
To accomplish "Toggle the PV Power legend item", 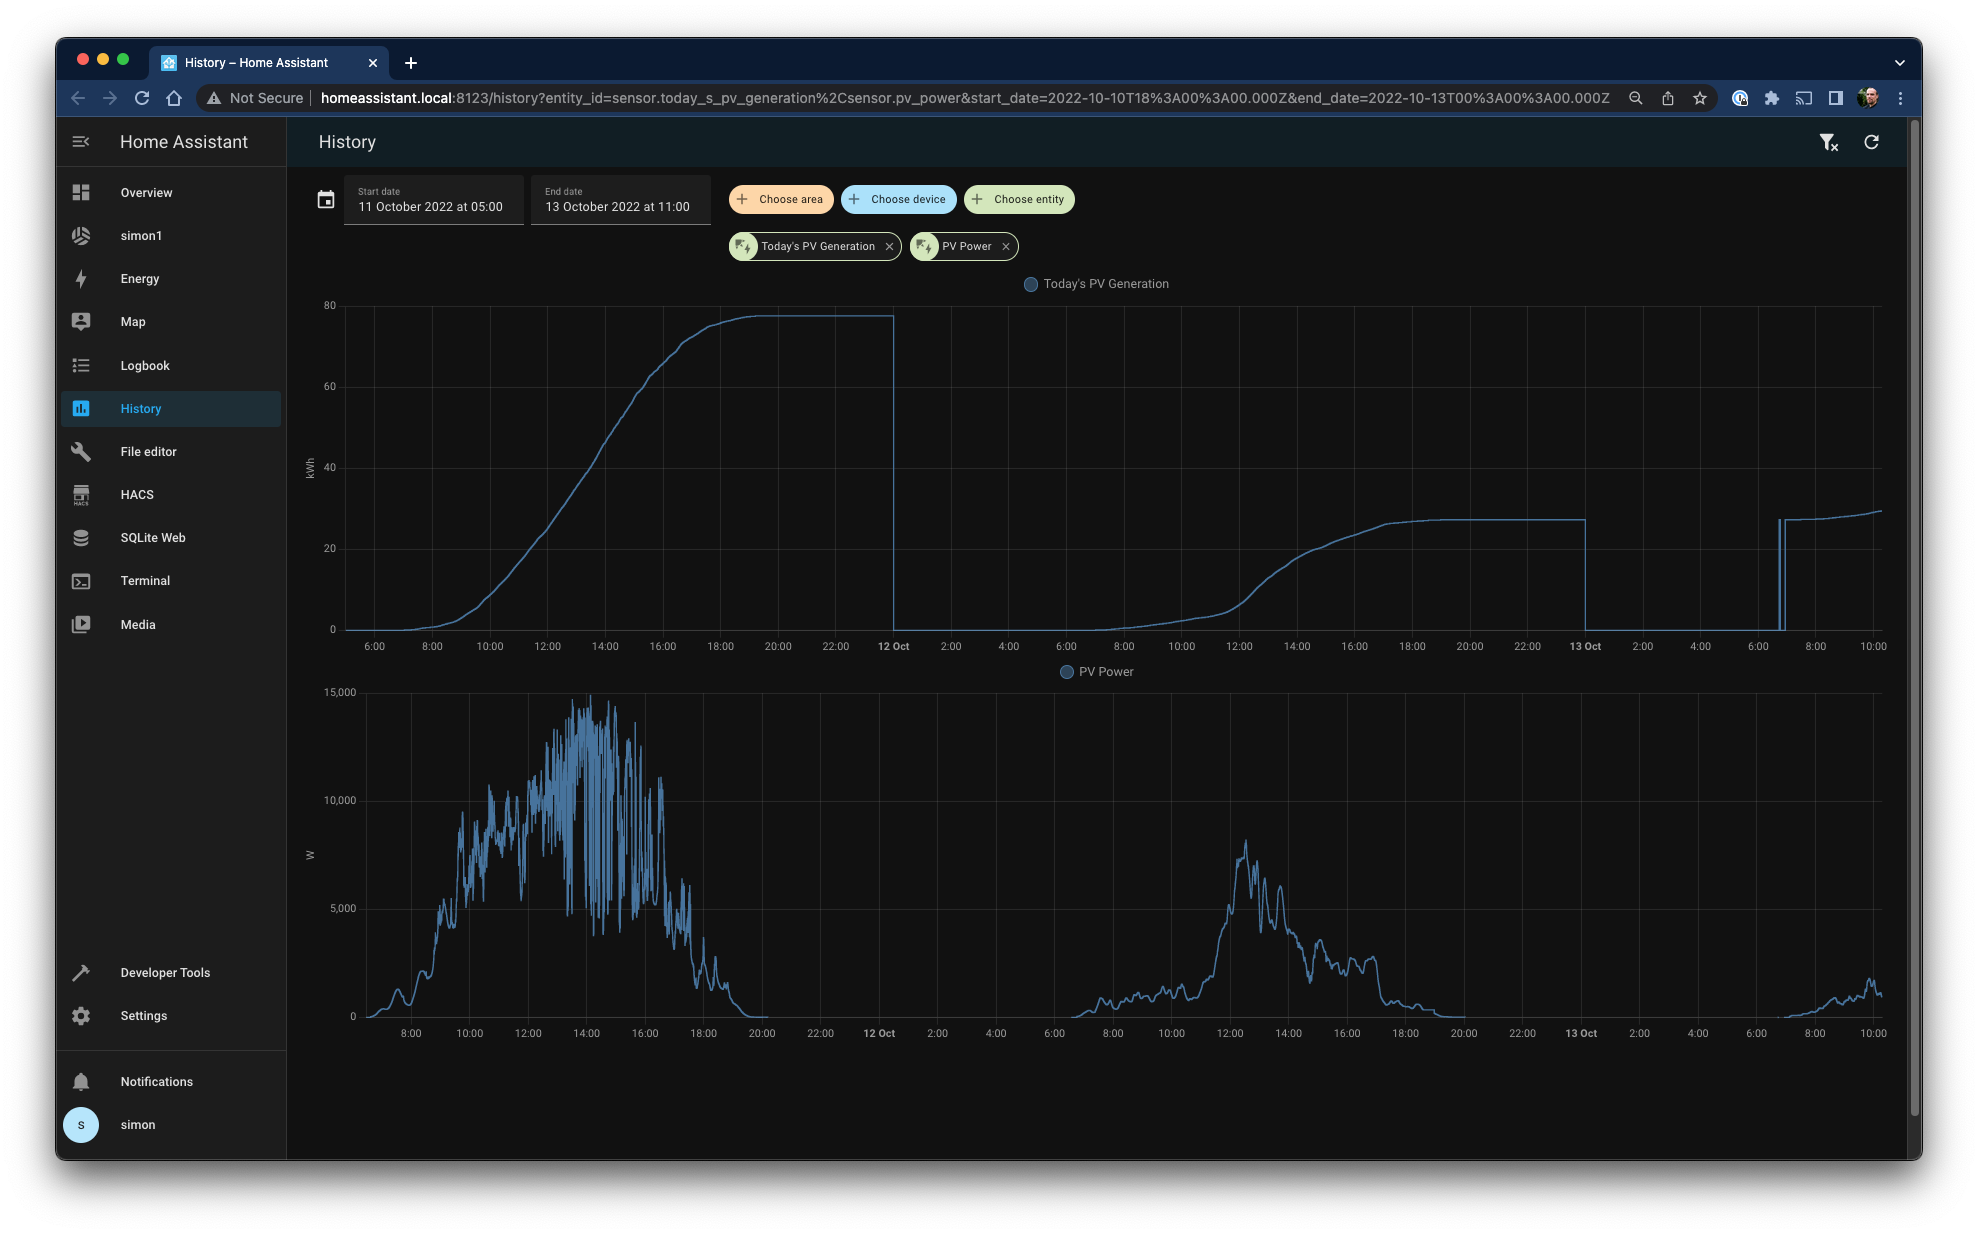I will pos(1096,671).
